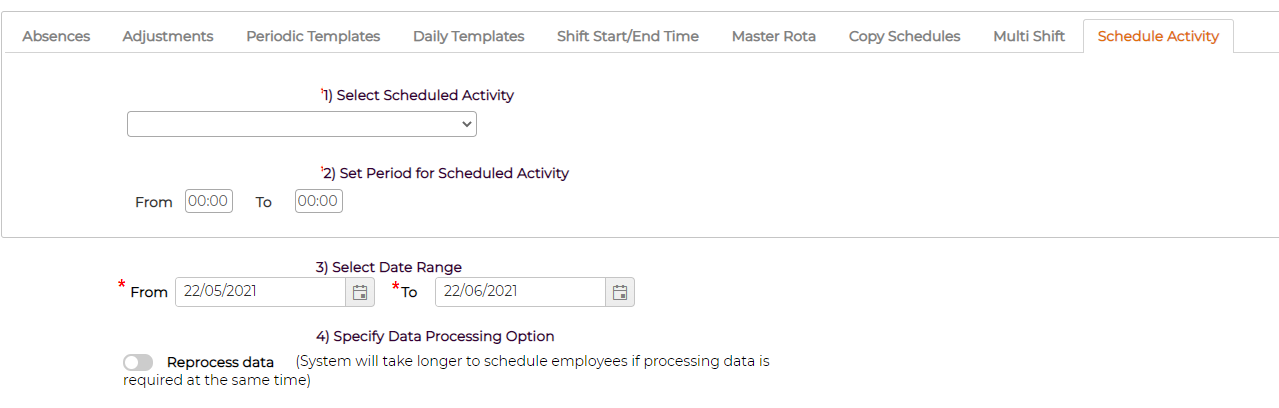
Task: Focus the period From time field
Action: (x=209, y=201)
